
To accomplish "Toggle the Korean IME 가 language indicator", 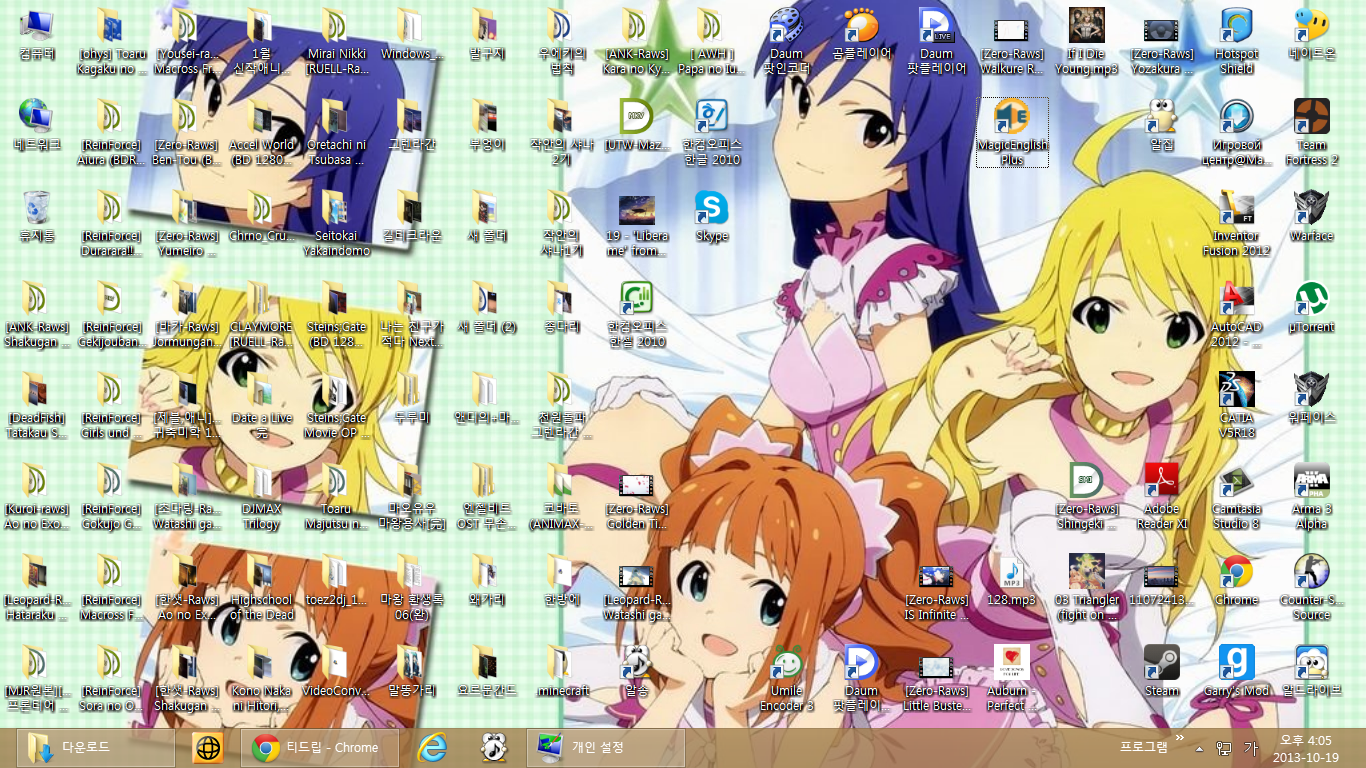I will (1250, 748).
